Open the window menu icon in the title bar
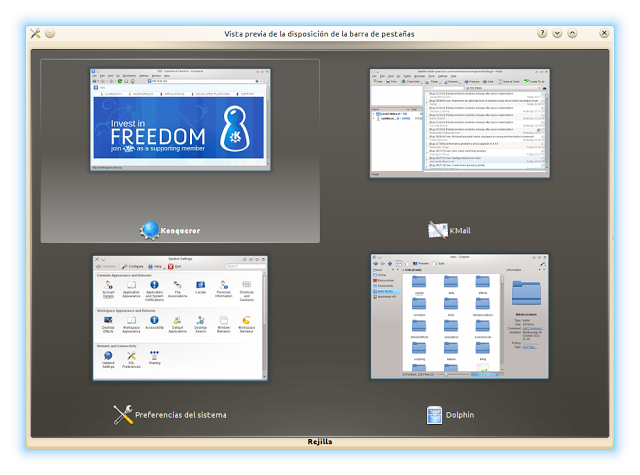Screen dimensions: 640x475 (35, 33)
